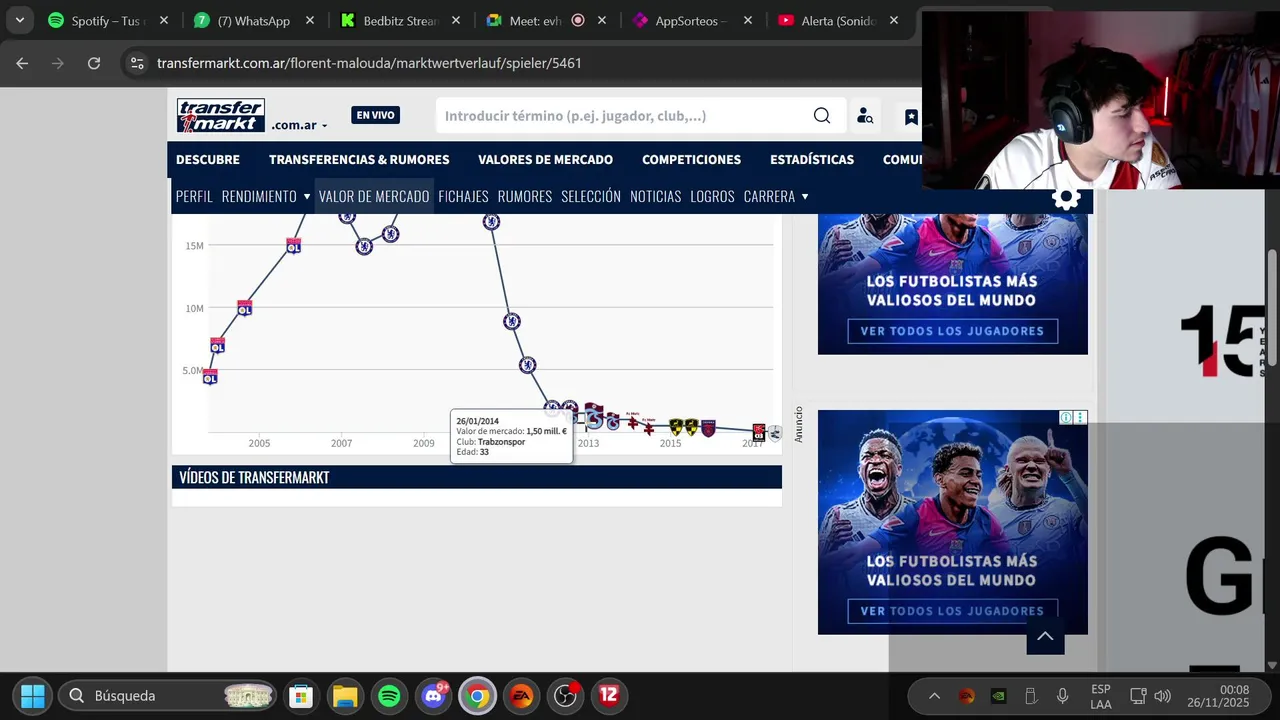Expand the CARRERA dropdown
The image size is (1280, 720).
pos(776,196)
